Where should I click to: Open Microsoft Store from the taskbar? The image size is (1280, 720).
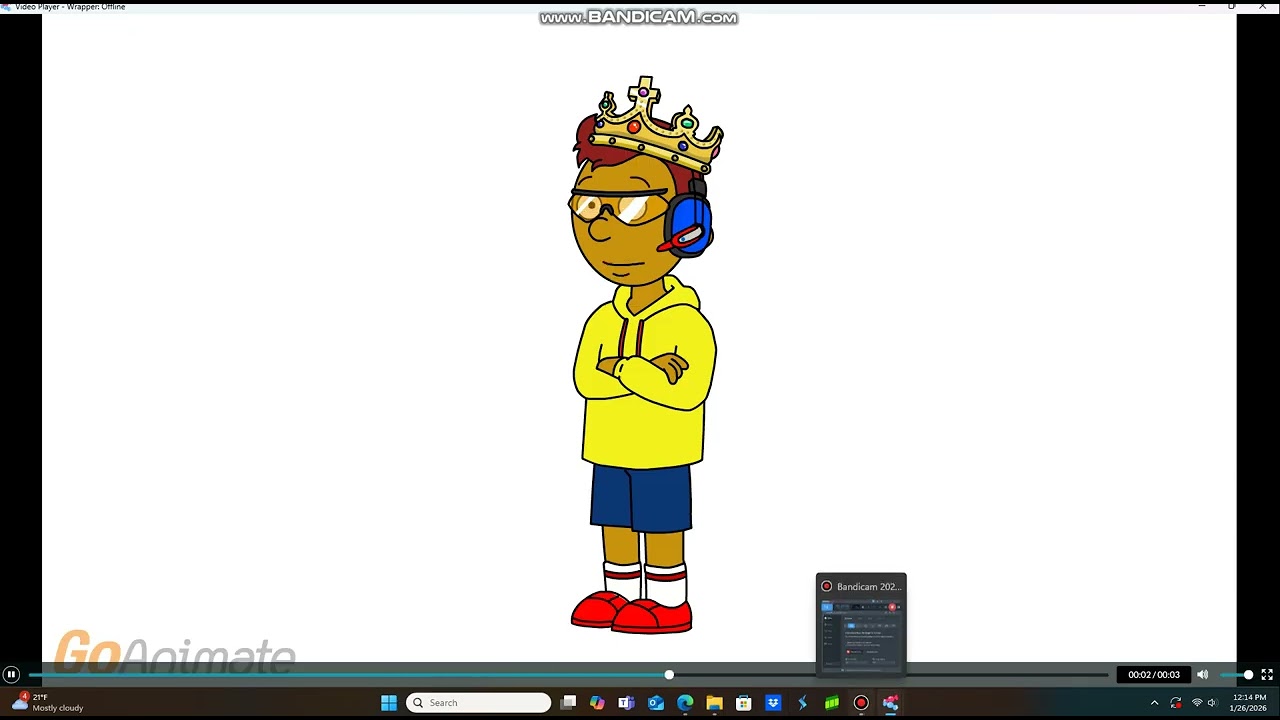tap(743, 703)
